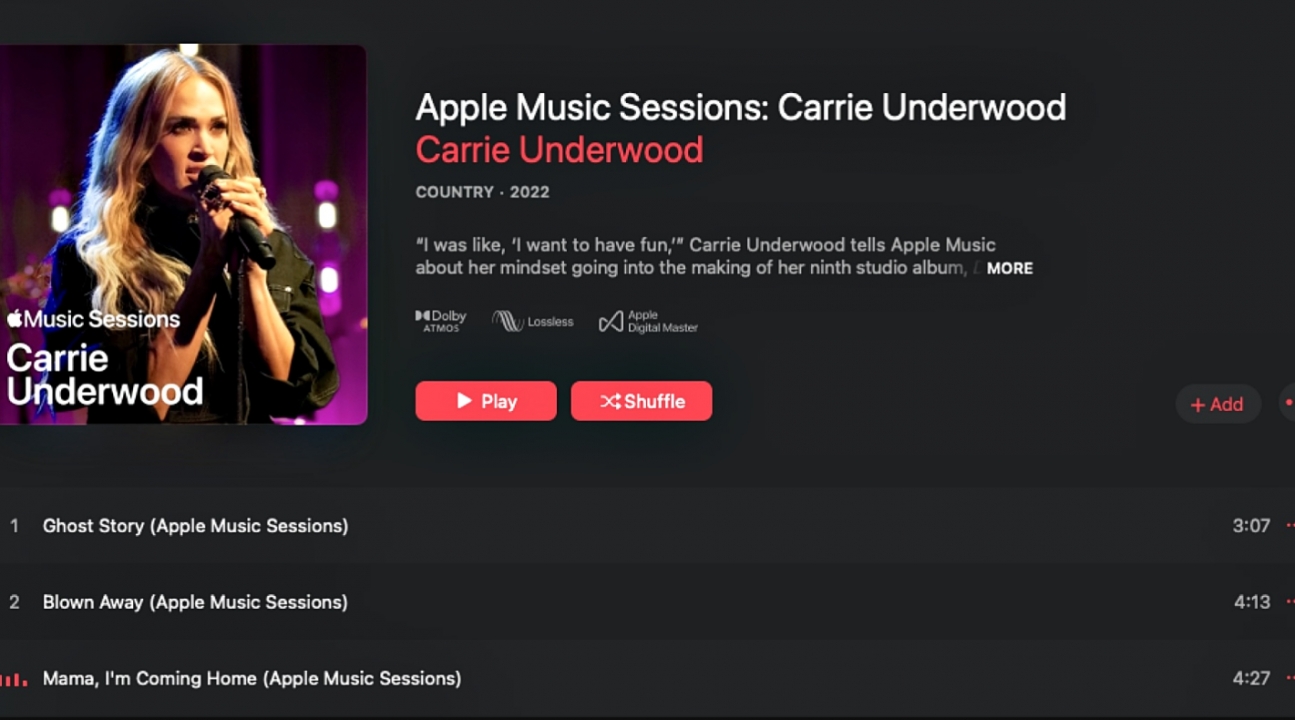The image size is (1295, 720).
Task: Open the Carrie Underwood artist link
Action: 560,150
